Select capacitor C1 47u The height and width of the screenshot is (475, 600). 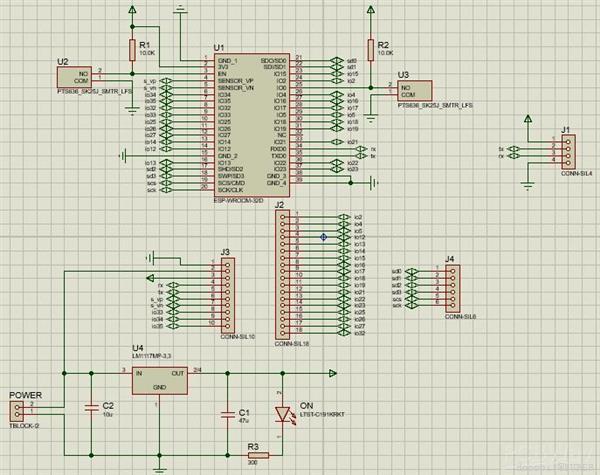coord(228,414)
